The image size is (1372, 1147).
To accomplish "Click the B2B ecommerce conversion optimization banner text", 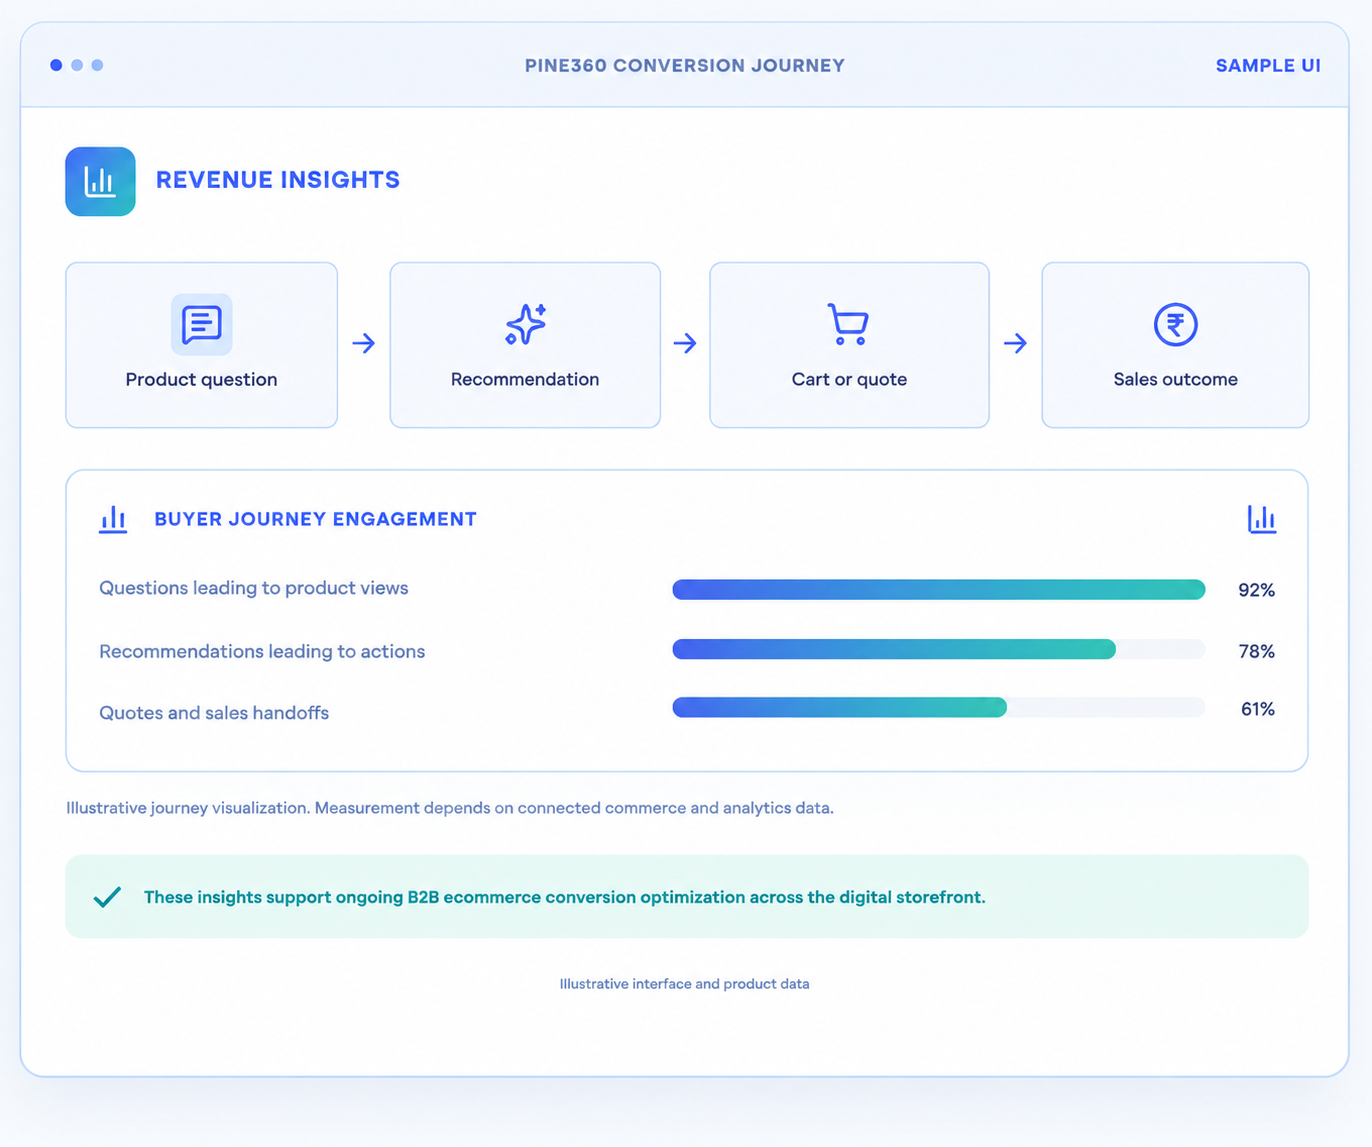I will point(565,897).
